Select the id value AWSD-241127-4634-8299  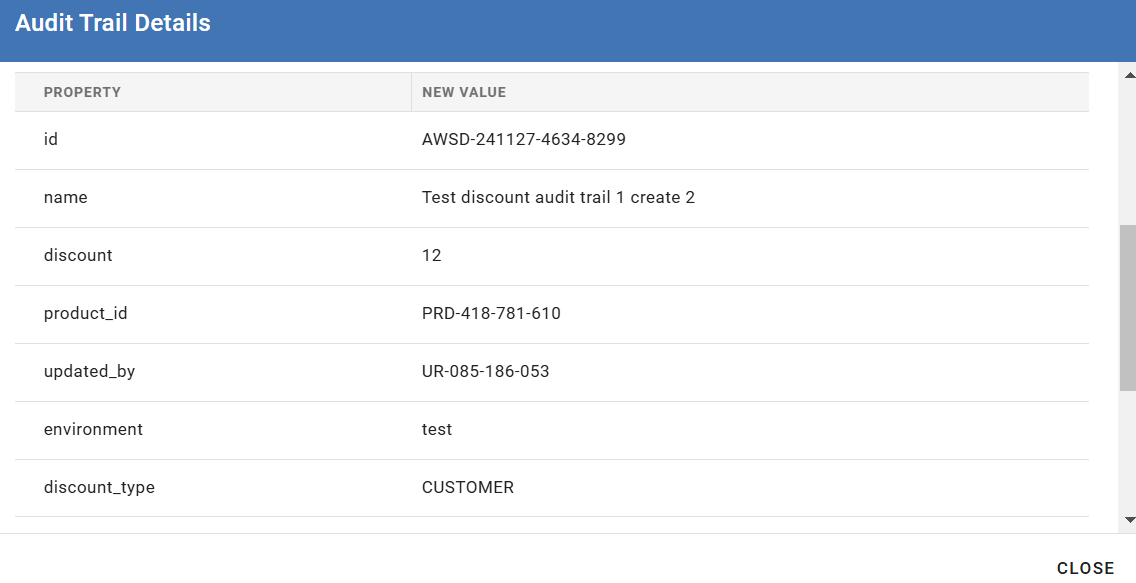point(524,139)
